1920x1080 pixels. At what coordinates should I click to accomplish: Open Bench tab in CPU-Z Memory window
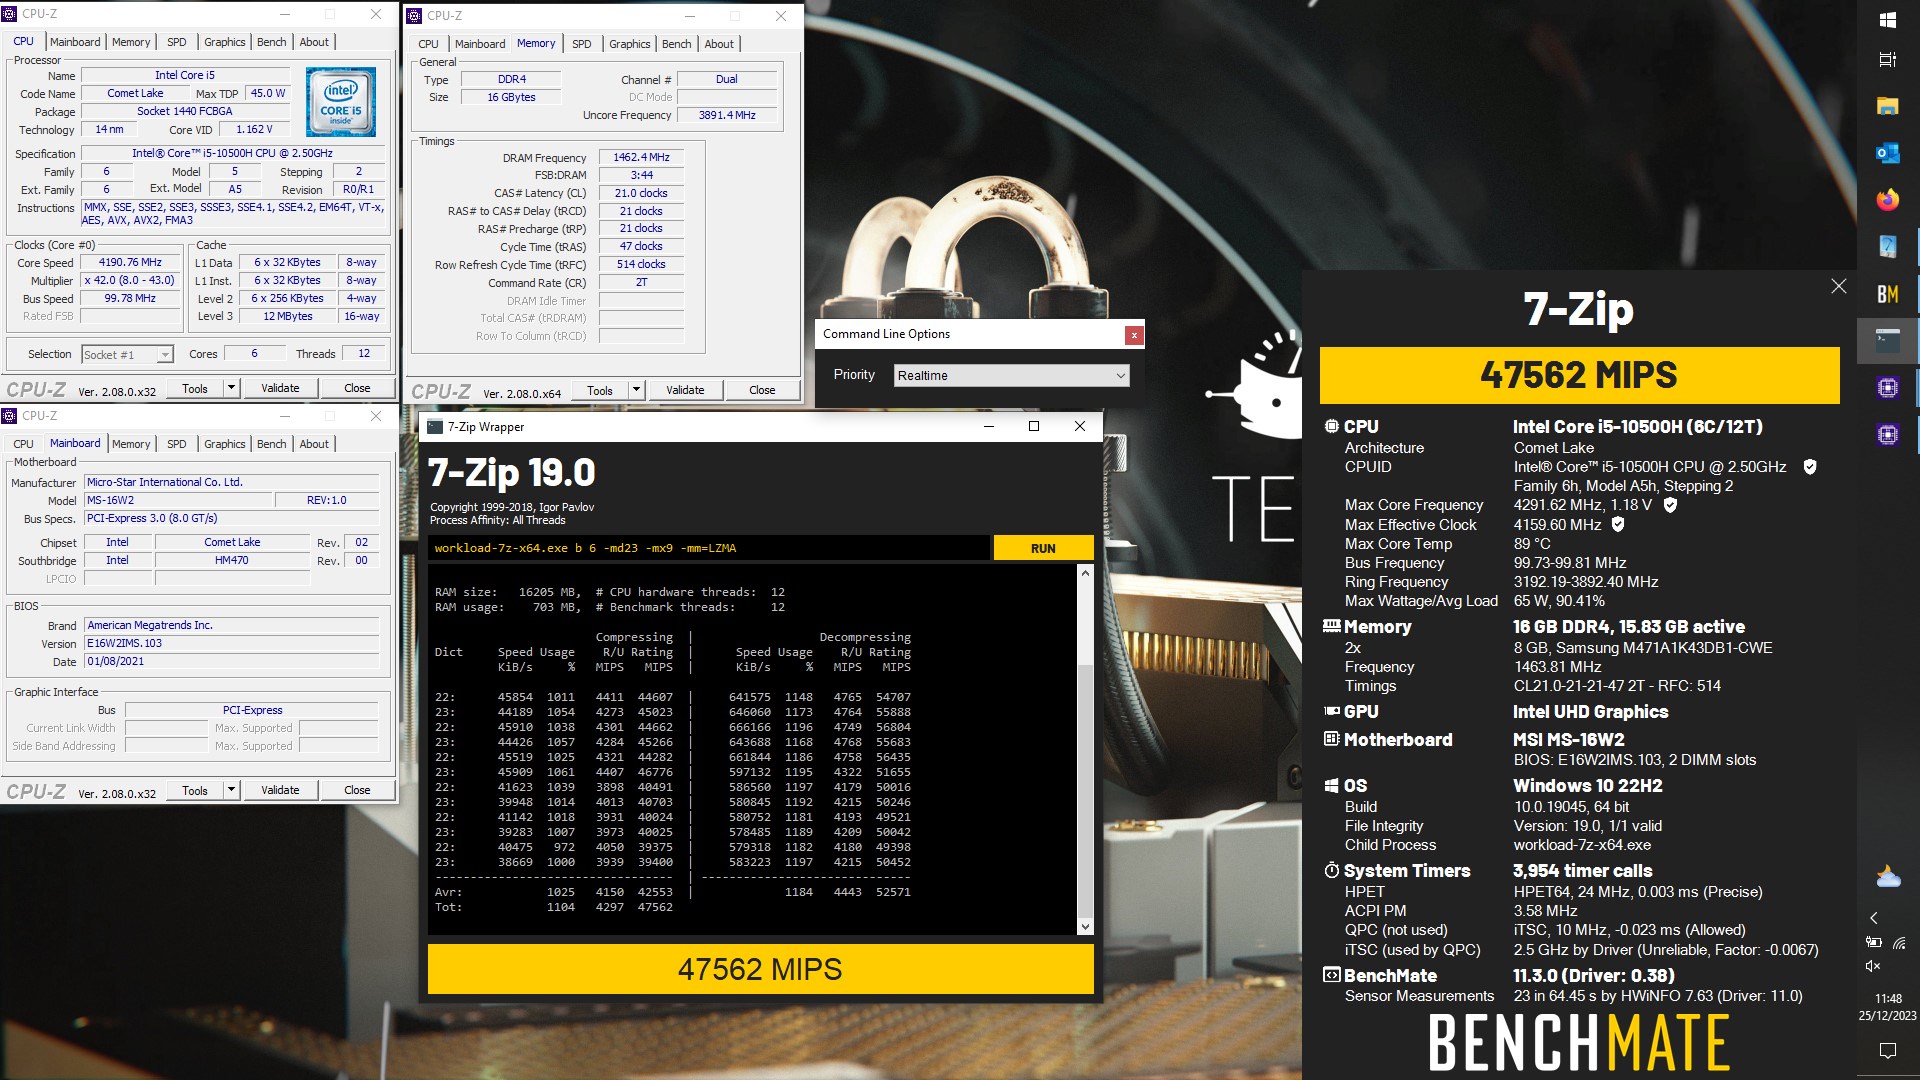tap(676, 44)
